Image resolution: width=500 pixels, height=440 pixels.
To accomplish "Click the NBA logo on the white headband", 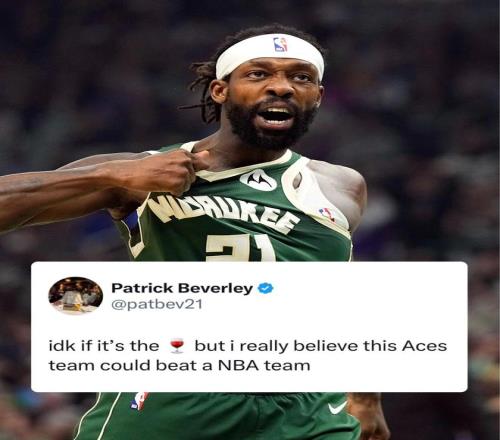I will pos(280,44).
